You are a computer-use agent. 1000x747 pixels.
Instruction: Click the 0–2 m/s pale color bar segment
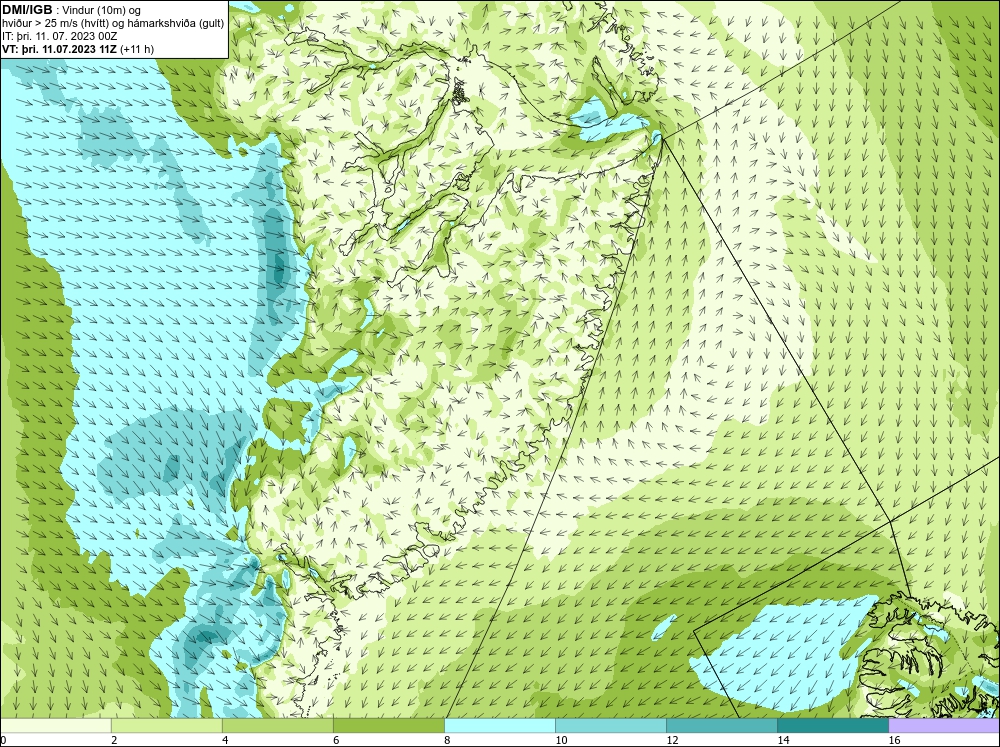point(55,725)
